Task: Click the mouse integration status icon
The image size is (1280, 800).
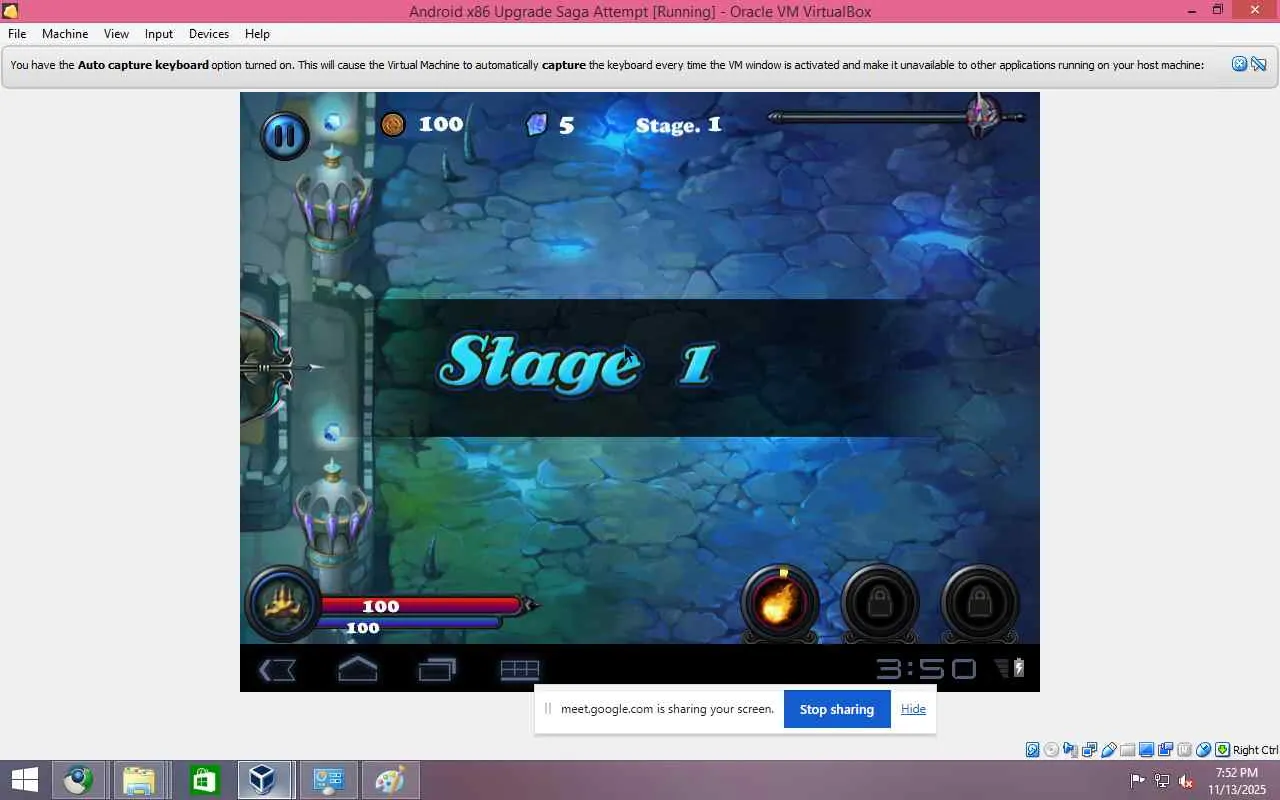Action: click(1203, 750)
